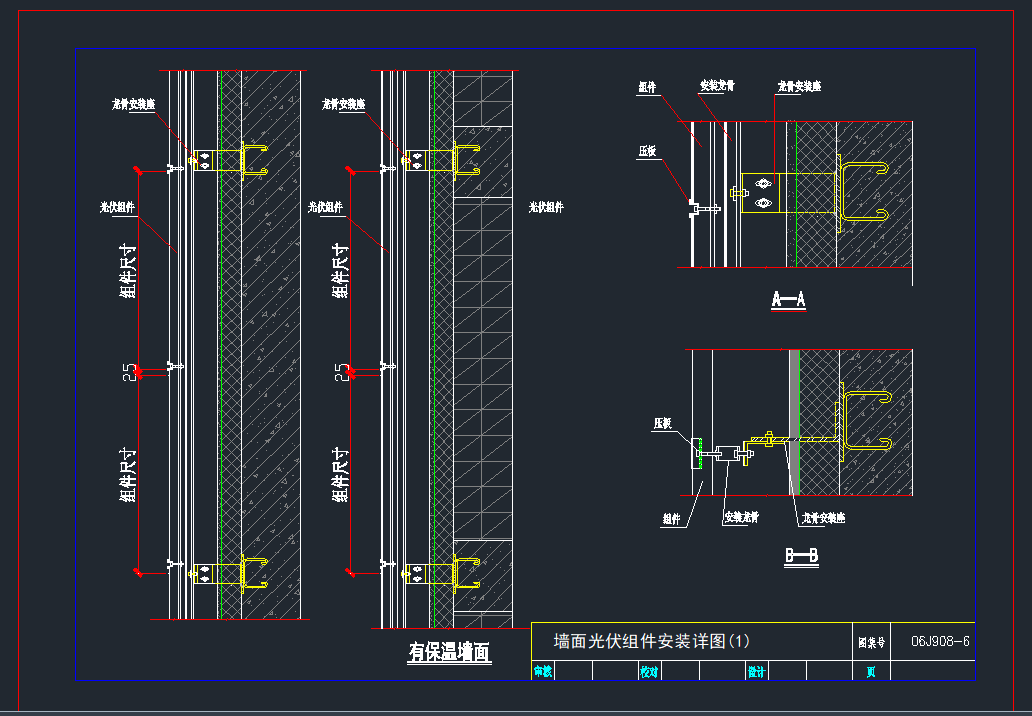Click "安装龙骨" annotation in section A—A
Viewport: 1032px width, 716px height.
point(716,87)
